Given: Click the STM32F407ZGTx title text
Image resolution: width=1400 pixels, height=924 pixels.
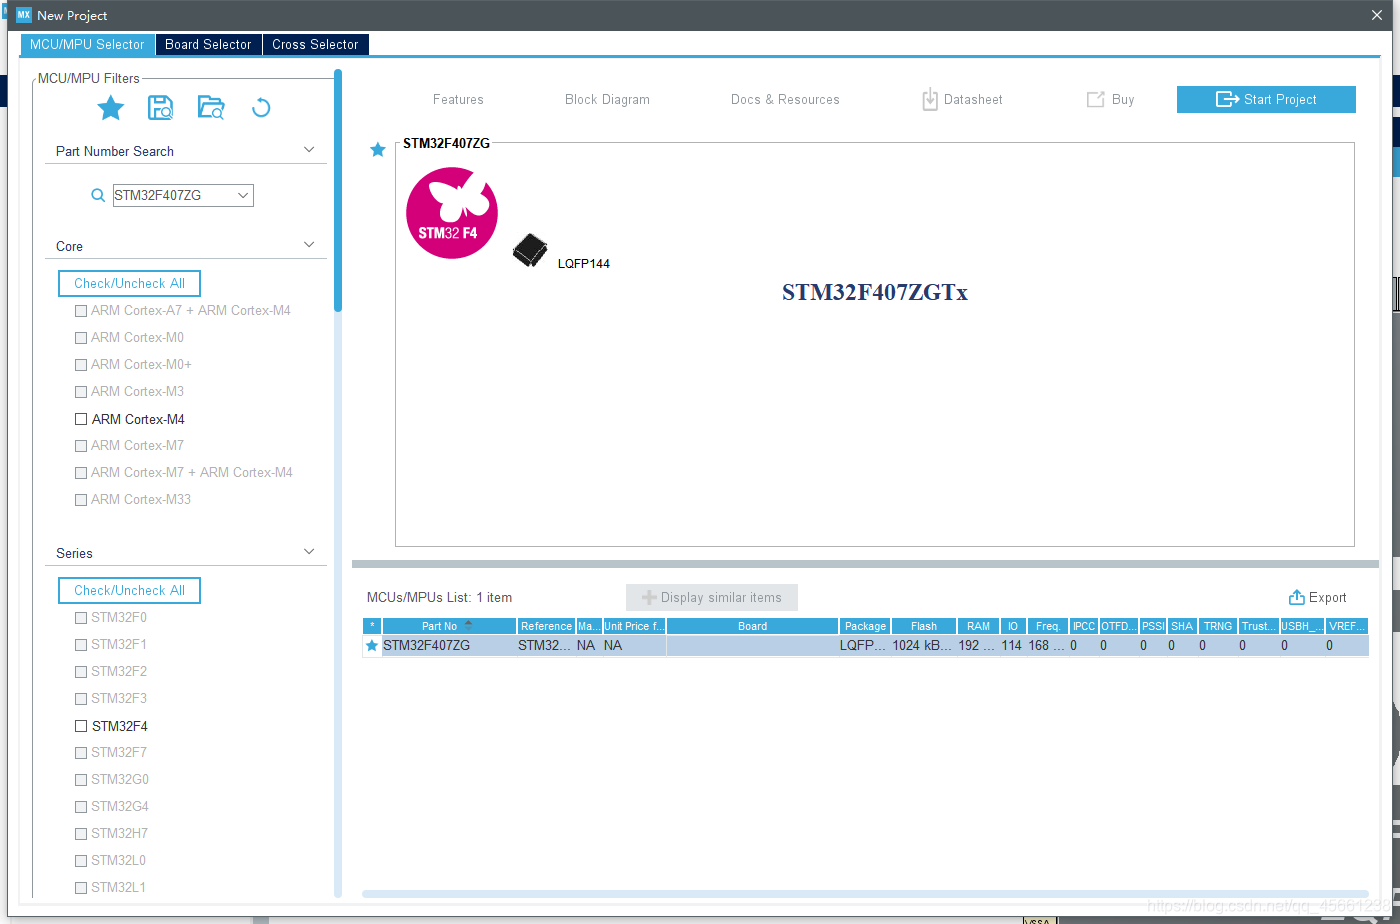Looking at the screenshot, I should [875, 293].
